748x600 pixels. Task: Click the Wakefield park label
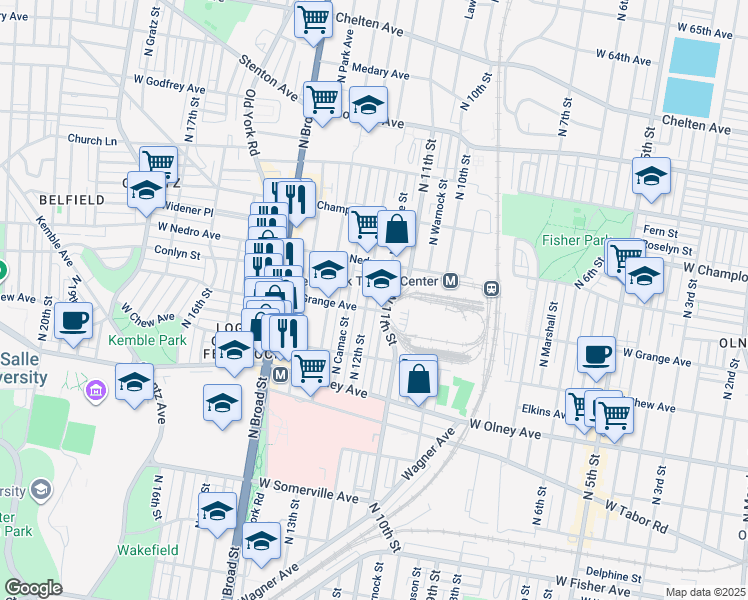point(148,550)
